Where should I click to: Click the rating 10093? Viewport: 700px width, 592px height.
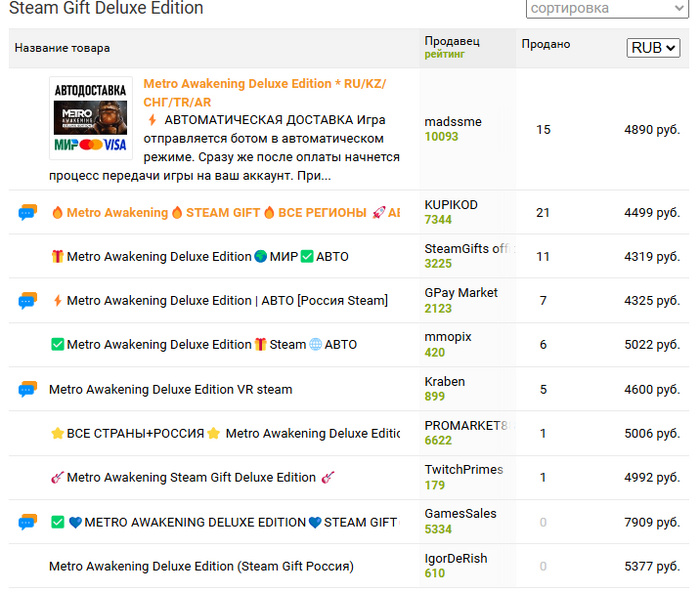tap(441, 137)
